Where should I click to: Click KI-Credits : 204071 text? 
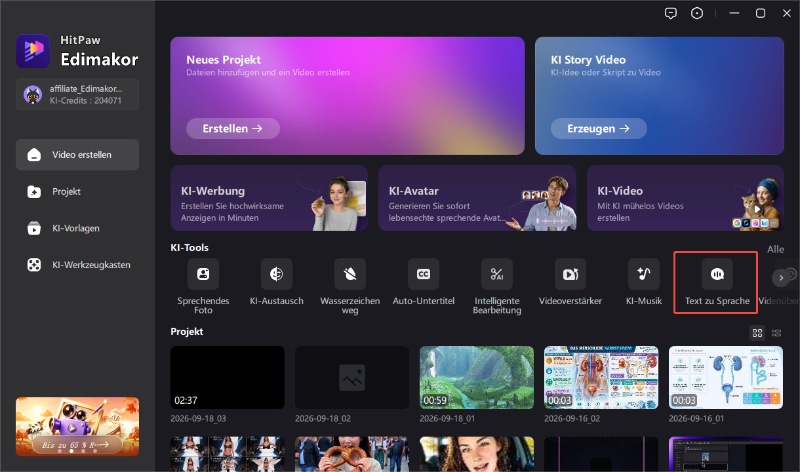86,101
